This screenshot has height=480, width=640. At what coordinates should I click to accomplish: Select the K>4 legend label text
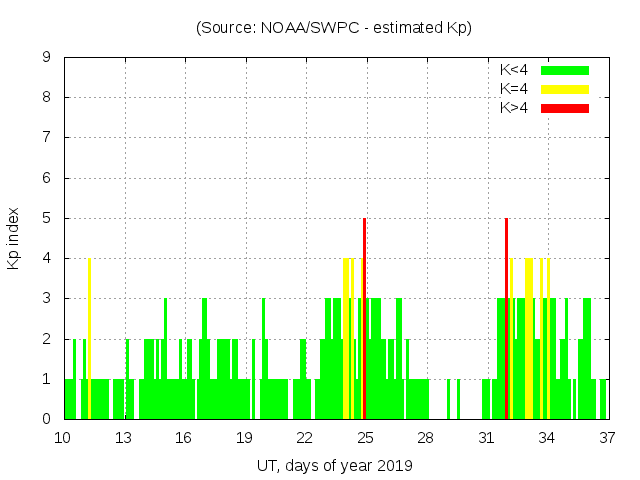pyautogui.click(x=514, y=108)
